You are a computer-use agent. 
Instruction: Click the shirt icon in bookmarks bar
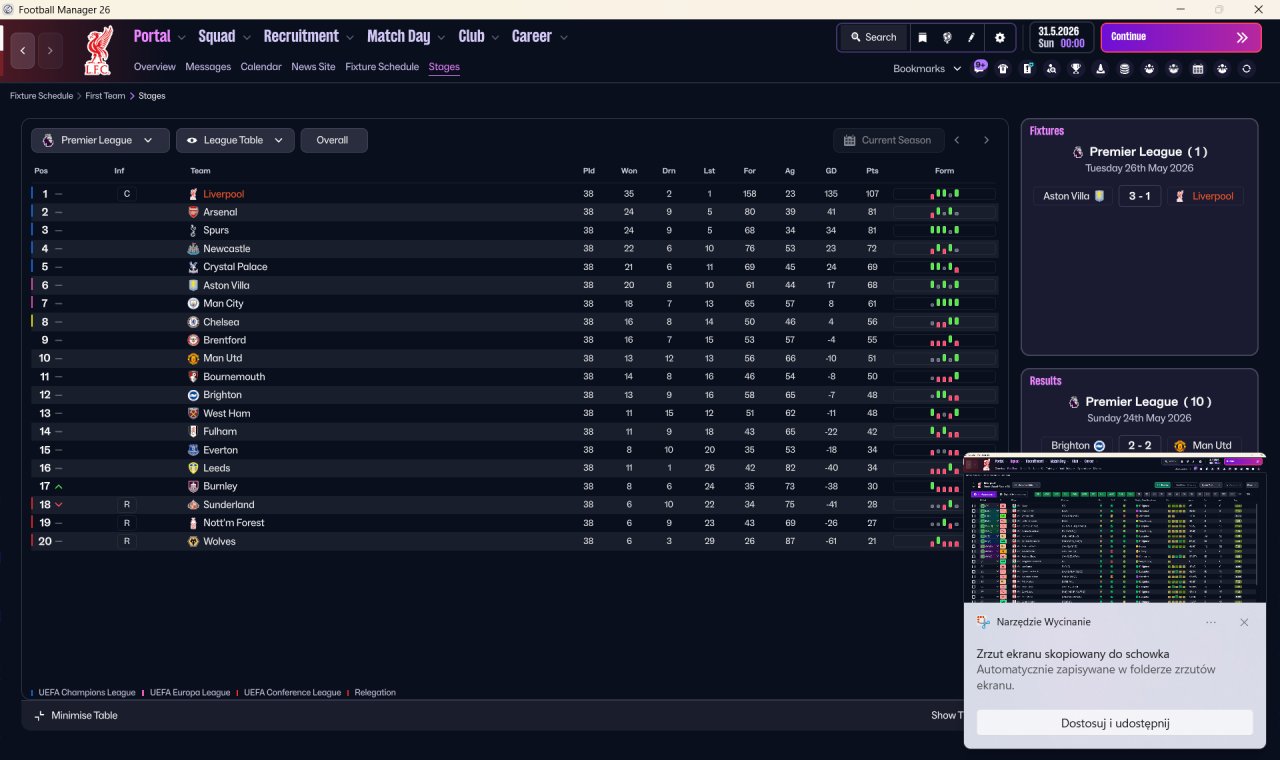[1003, 69]
